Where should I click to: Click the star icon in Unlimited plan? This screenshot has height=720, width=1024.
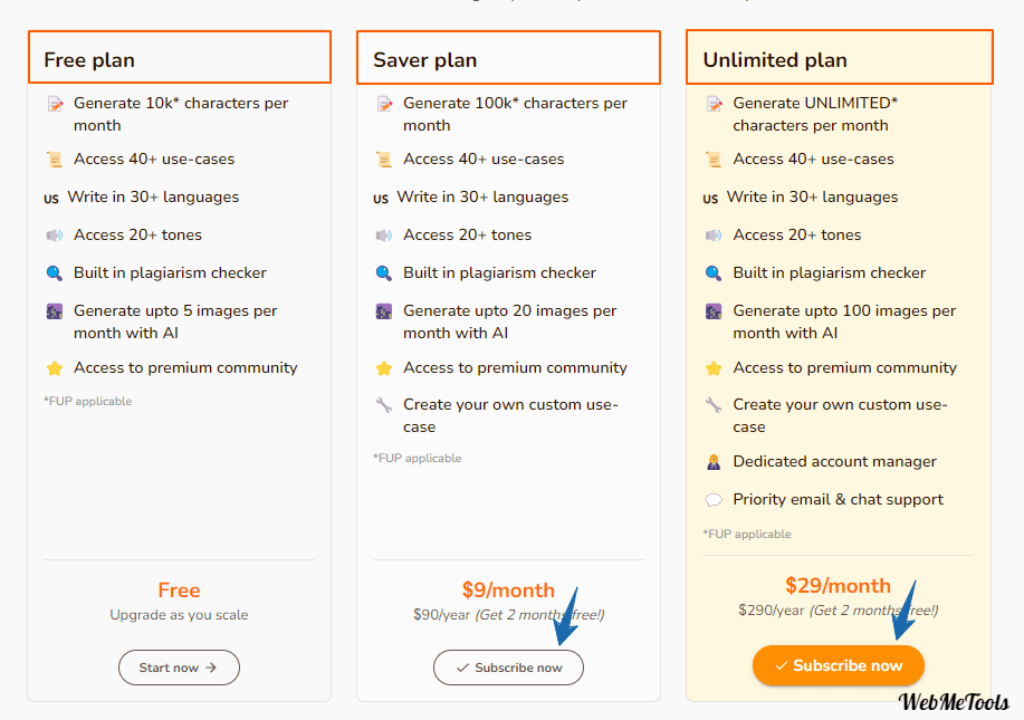click(x=713, y=368)
